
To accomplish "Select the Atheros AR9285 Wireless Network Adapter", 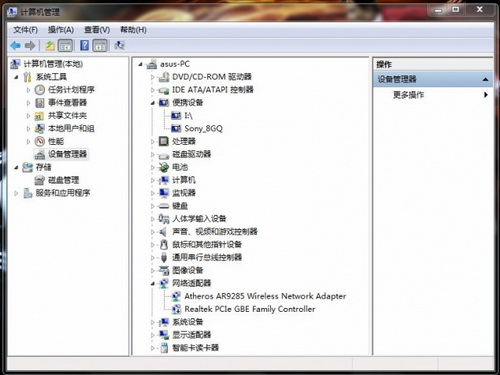I will 265,296.
